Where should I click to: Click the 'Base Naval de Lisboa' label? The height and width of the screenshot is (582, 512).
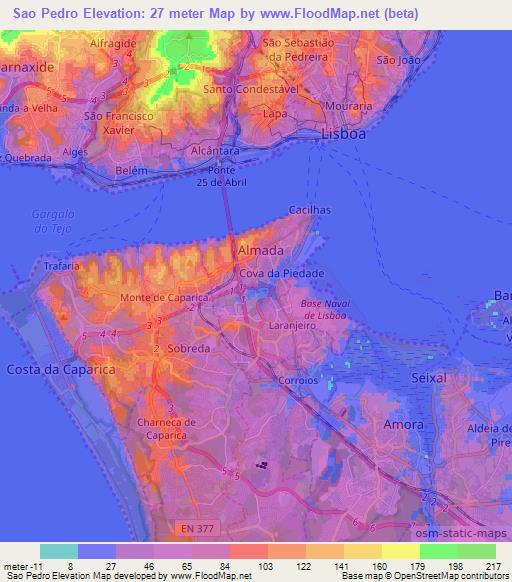point(325,310)
